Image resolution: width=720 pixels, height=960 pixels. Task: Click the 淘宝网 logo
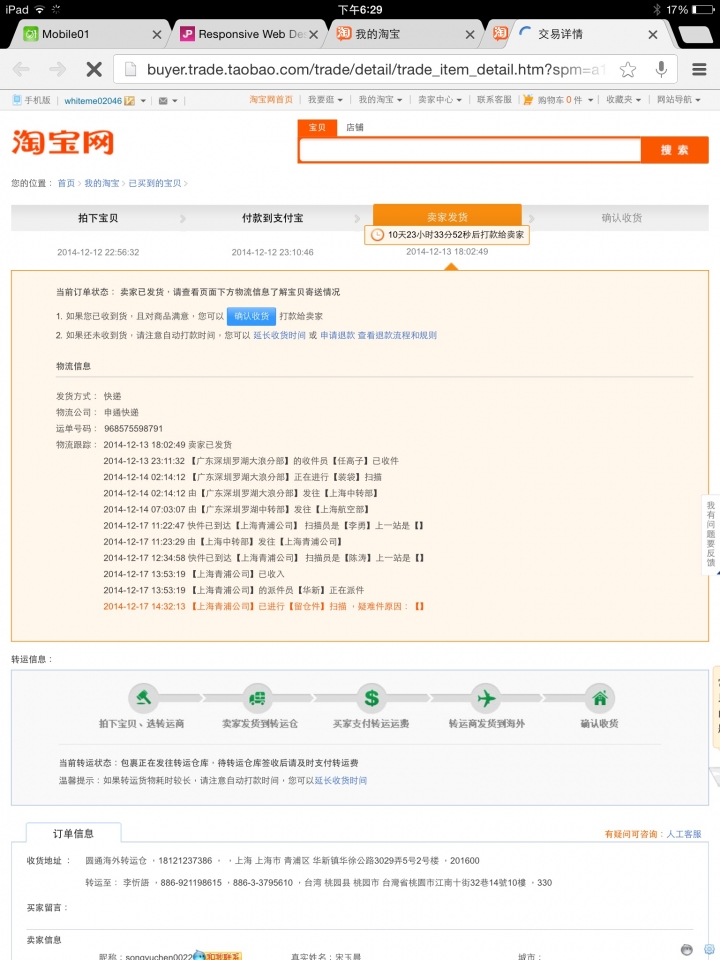tap(62, 143)
